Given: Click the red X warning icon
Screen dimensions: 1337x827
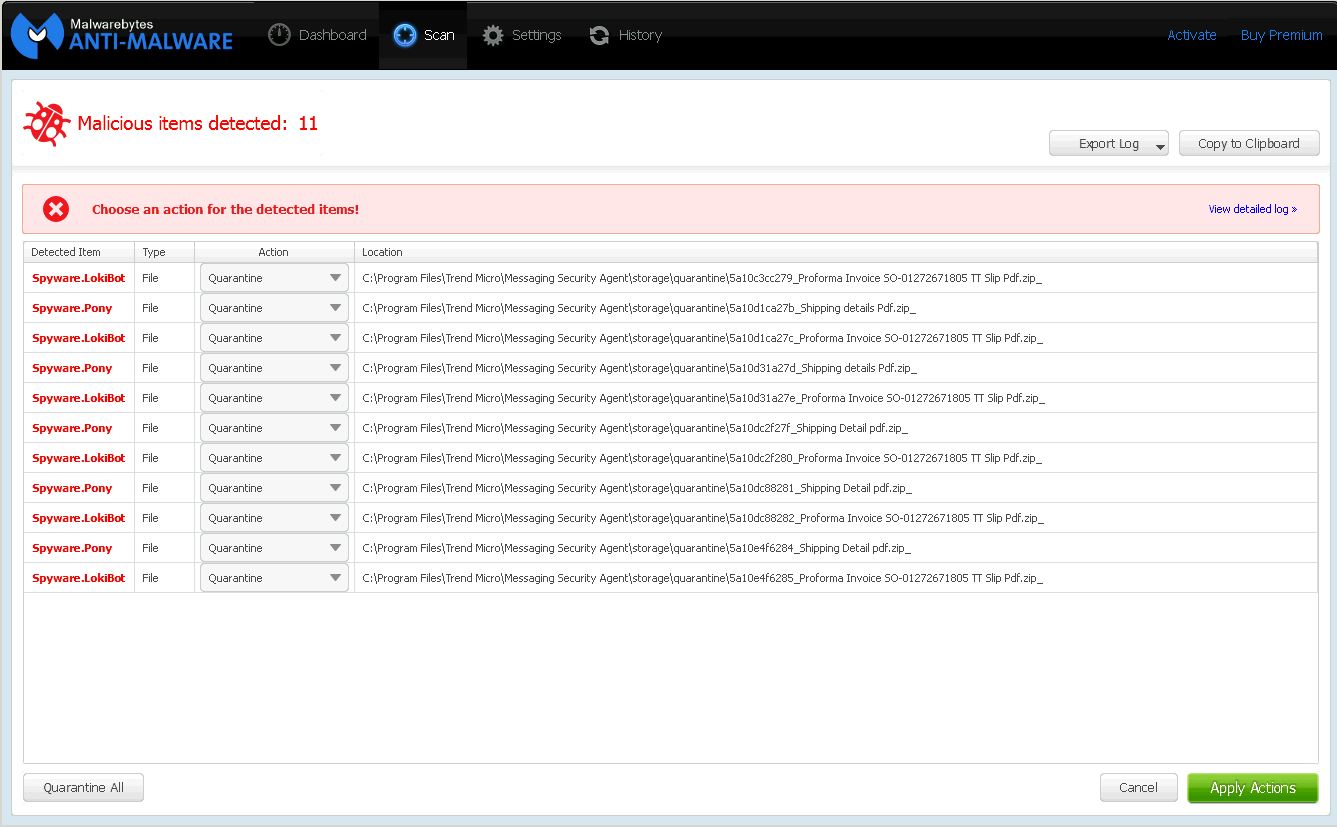Looking at the screenshot, I should point(56,209).
